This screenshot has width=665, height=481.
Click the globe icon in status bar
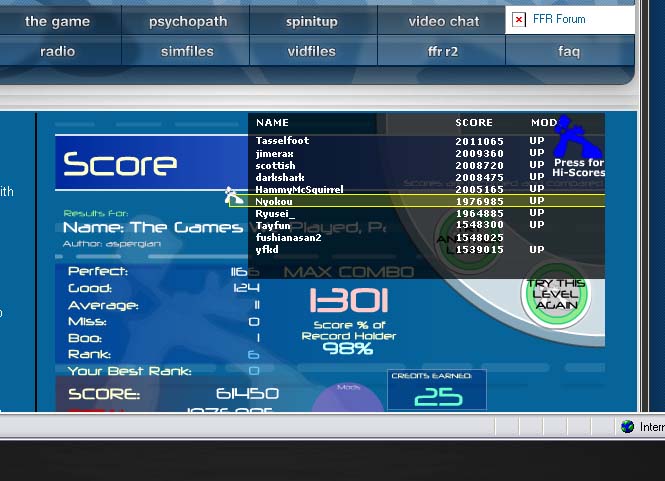tap(627, 426)
